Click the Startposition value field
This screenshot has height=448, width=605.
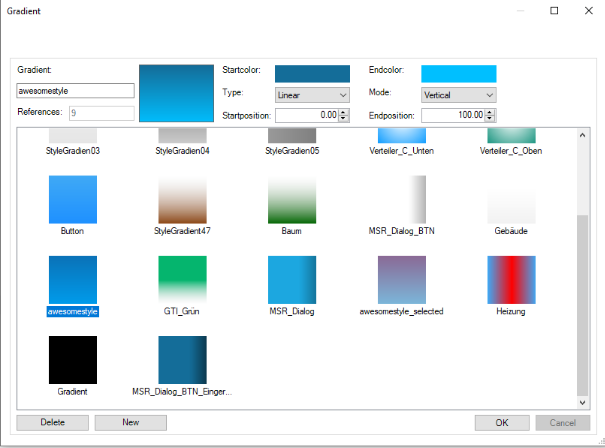pyautogui.click(x=307, y=115)
